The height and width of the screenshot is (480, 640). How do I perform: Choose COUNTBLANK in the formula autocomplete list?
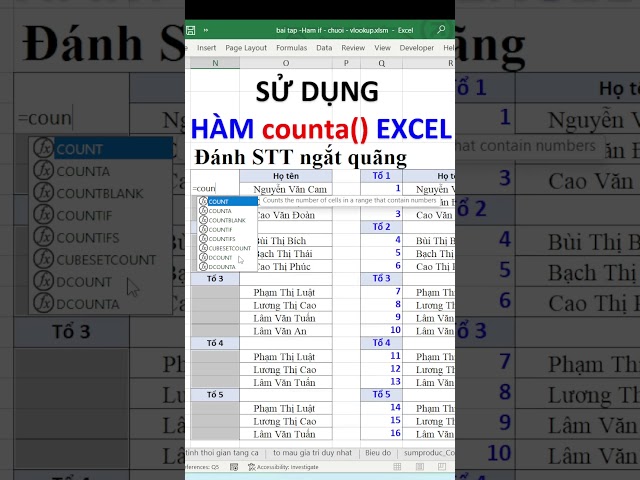[228, 220]
